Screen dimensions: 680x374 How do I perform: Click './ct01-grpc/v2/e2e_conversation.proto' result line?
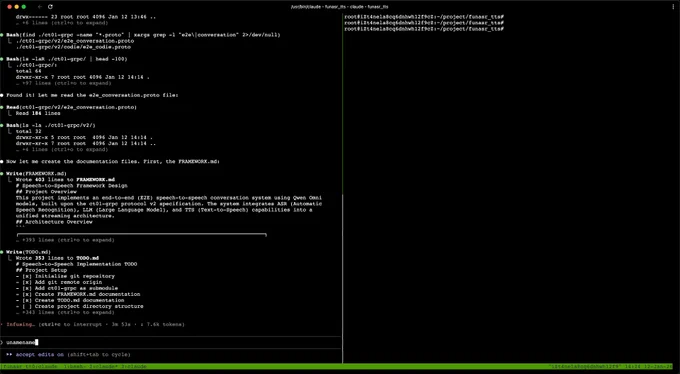click(75, 41)
